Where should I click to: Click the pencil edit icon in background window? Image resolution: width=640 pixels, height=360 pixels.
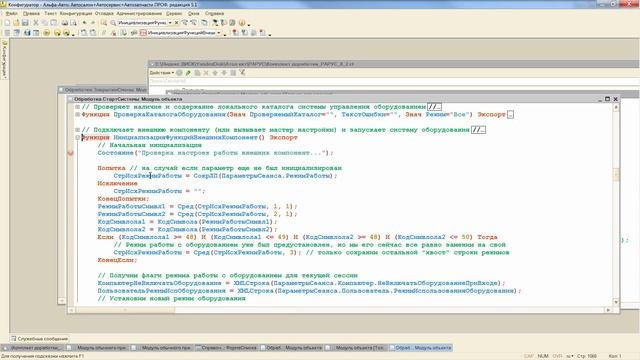coord(188,73)
